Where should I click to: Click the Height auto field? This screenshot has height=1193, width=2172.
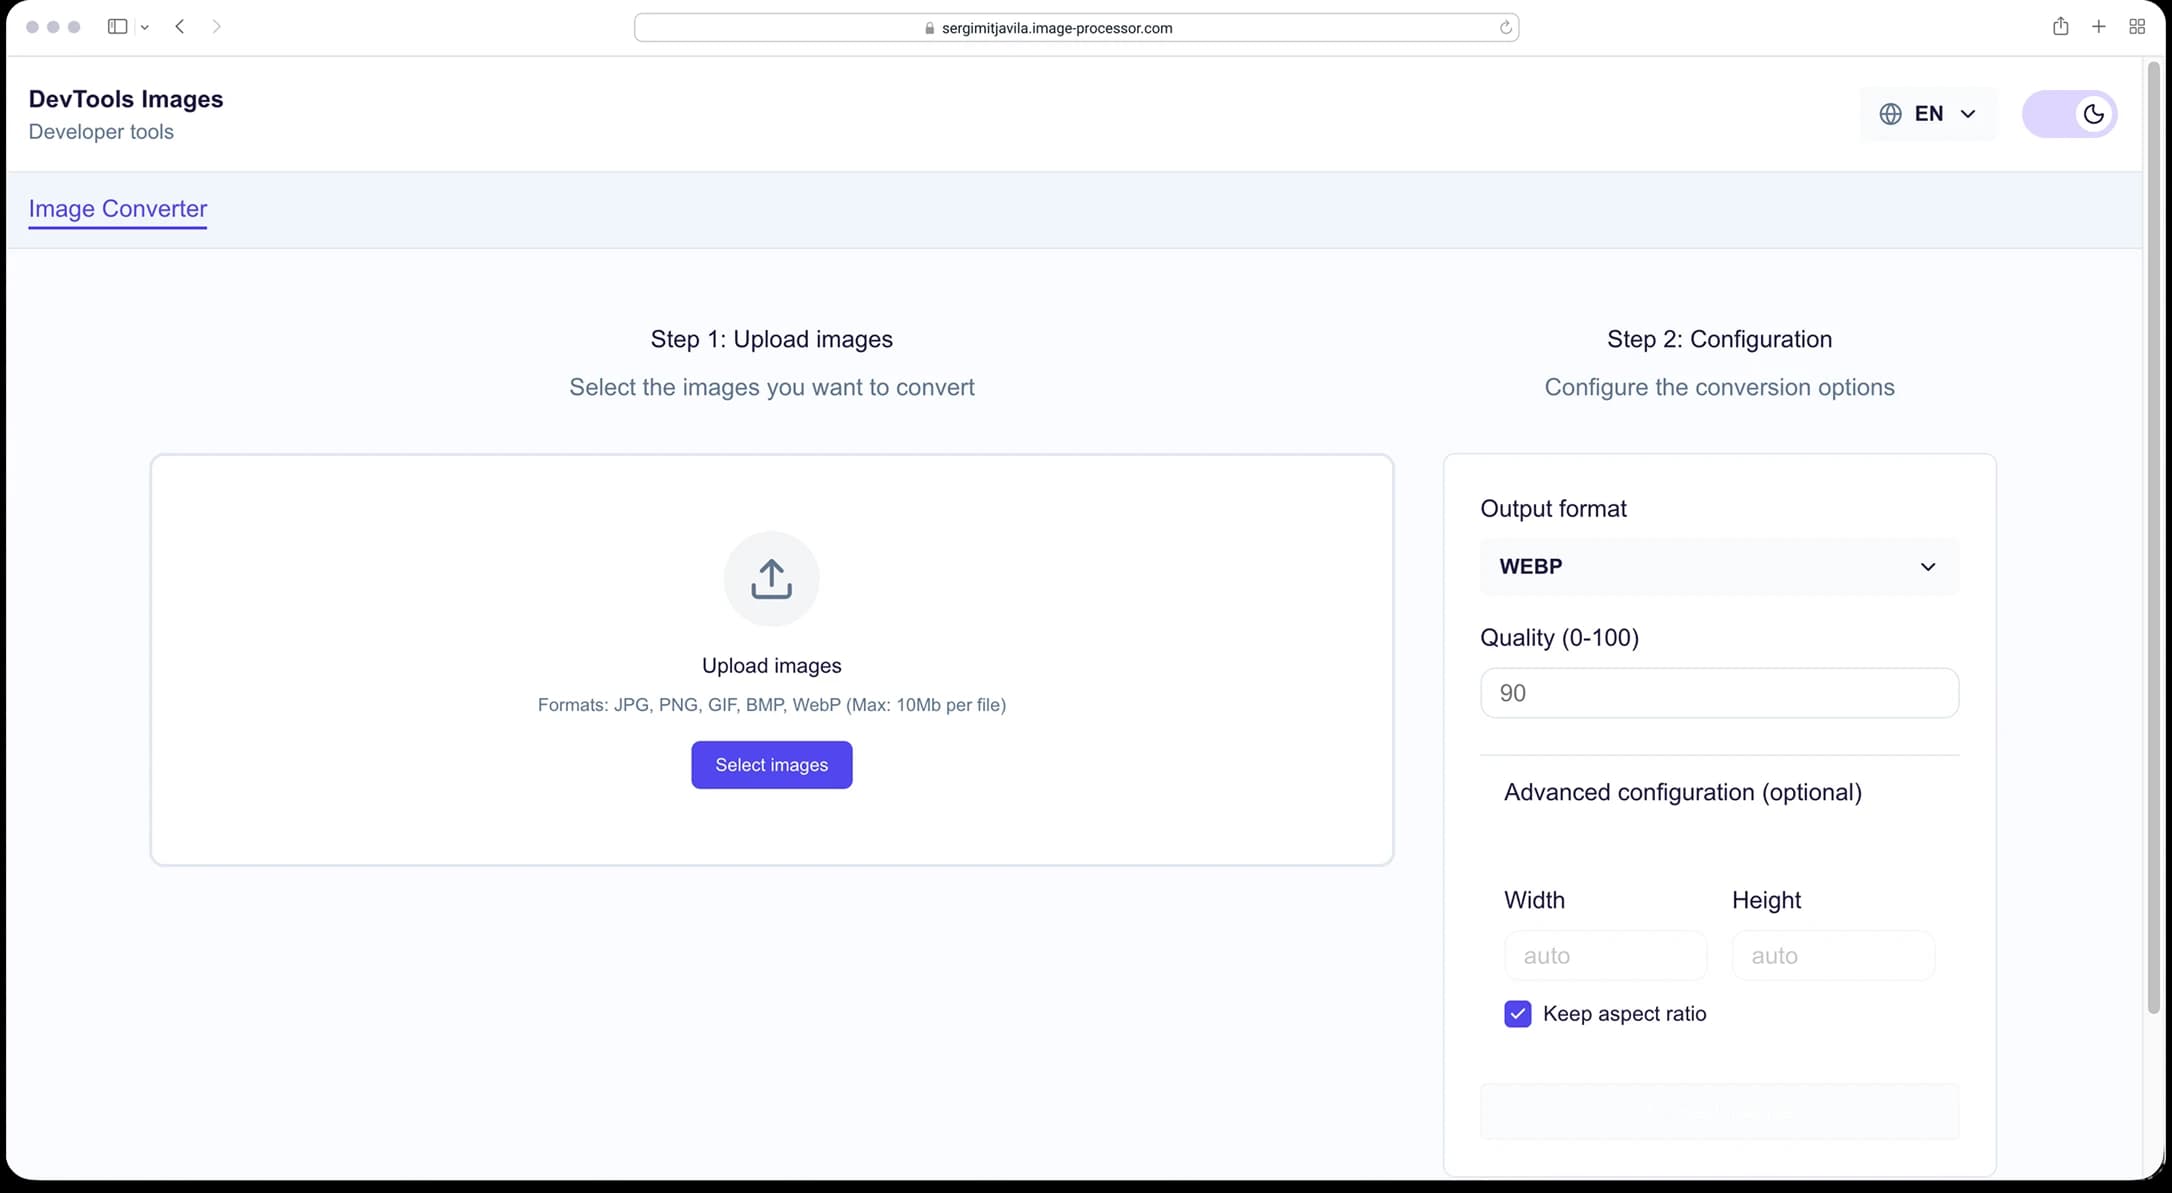pos(1833,956)
